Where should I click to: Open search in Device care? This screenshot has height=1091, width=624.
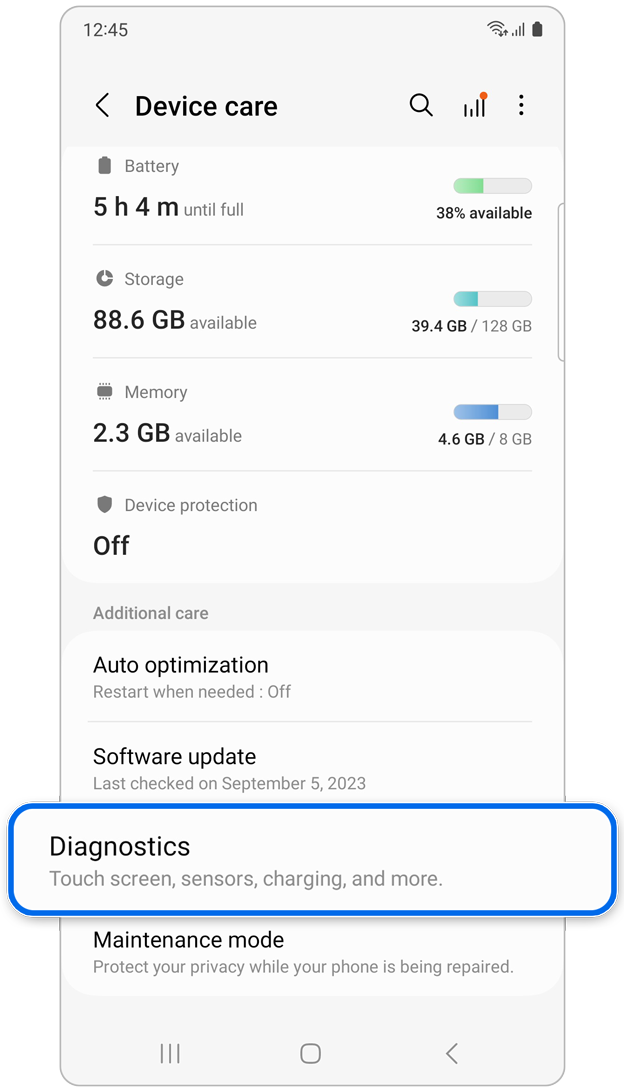pyautogui.click(x=421, y=105)
